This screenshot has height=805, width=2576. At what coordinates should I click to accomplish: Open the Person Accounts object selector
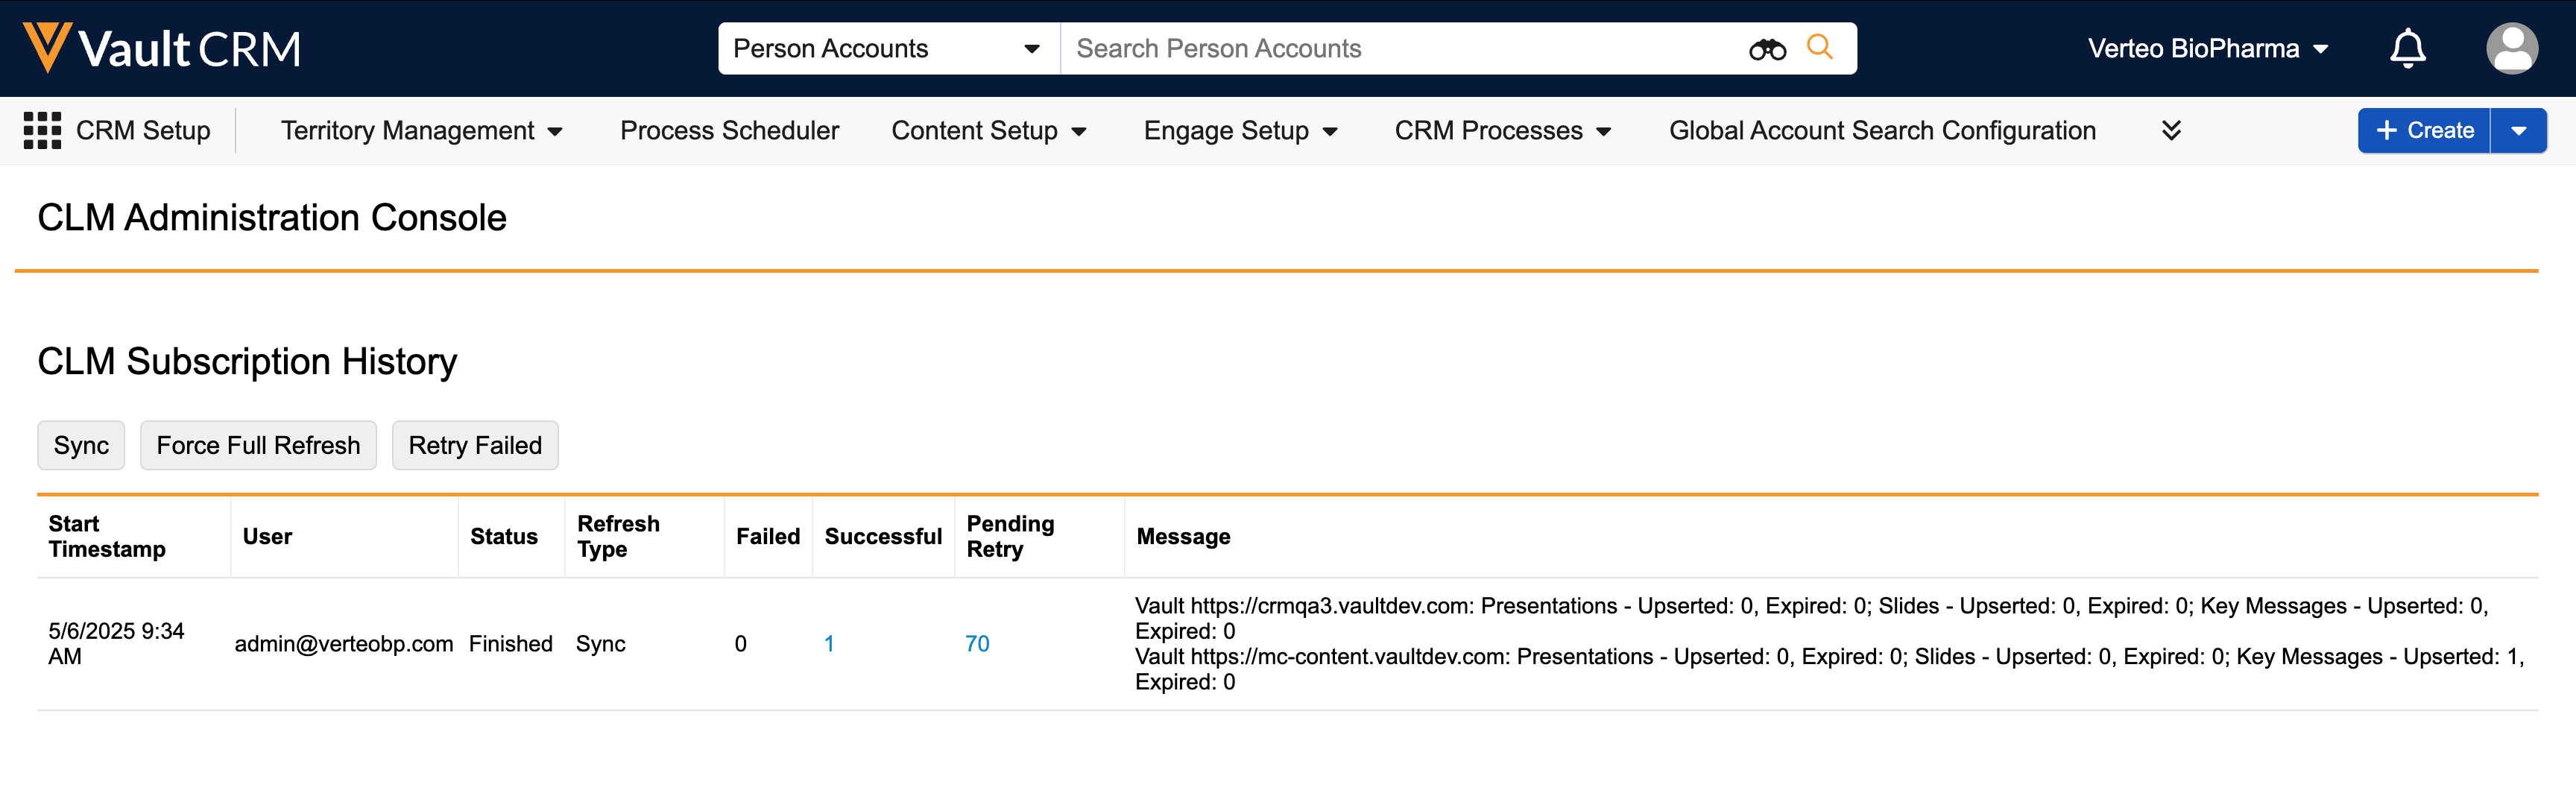pyautogui.click(x=887, y=48)
